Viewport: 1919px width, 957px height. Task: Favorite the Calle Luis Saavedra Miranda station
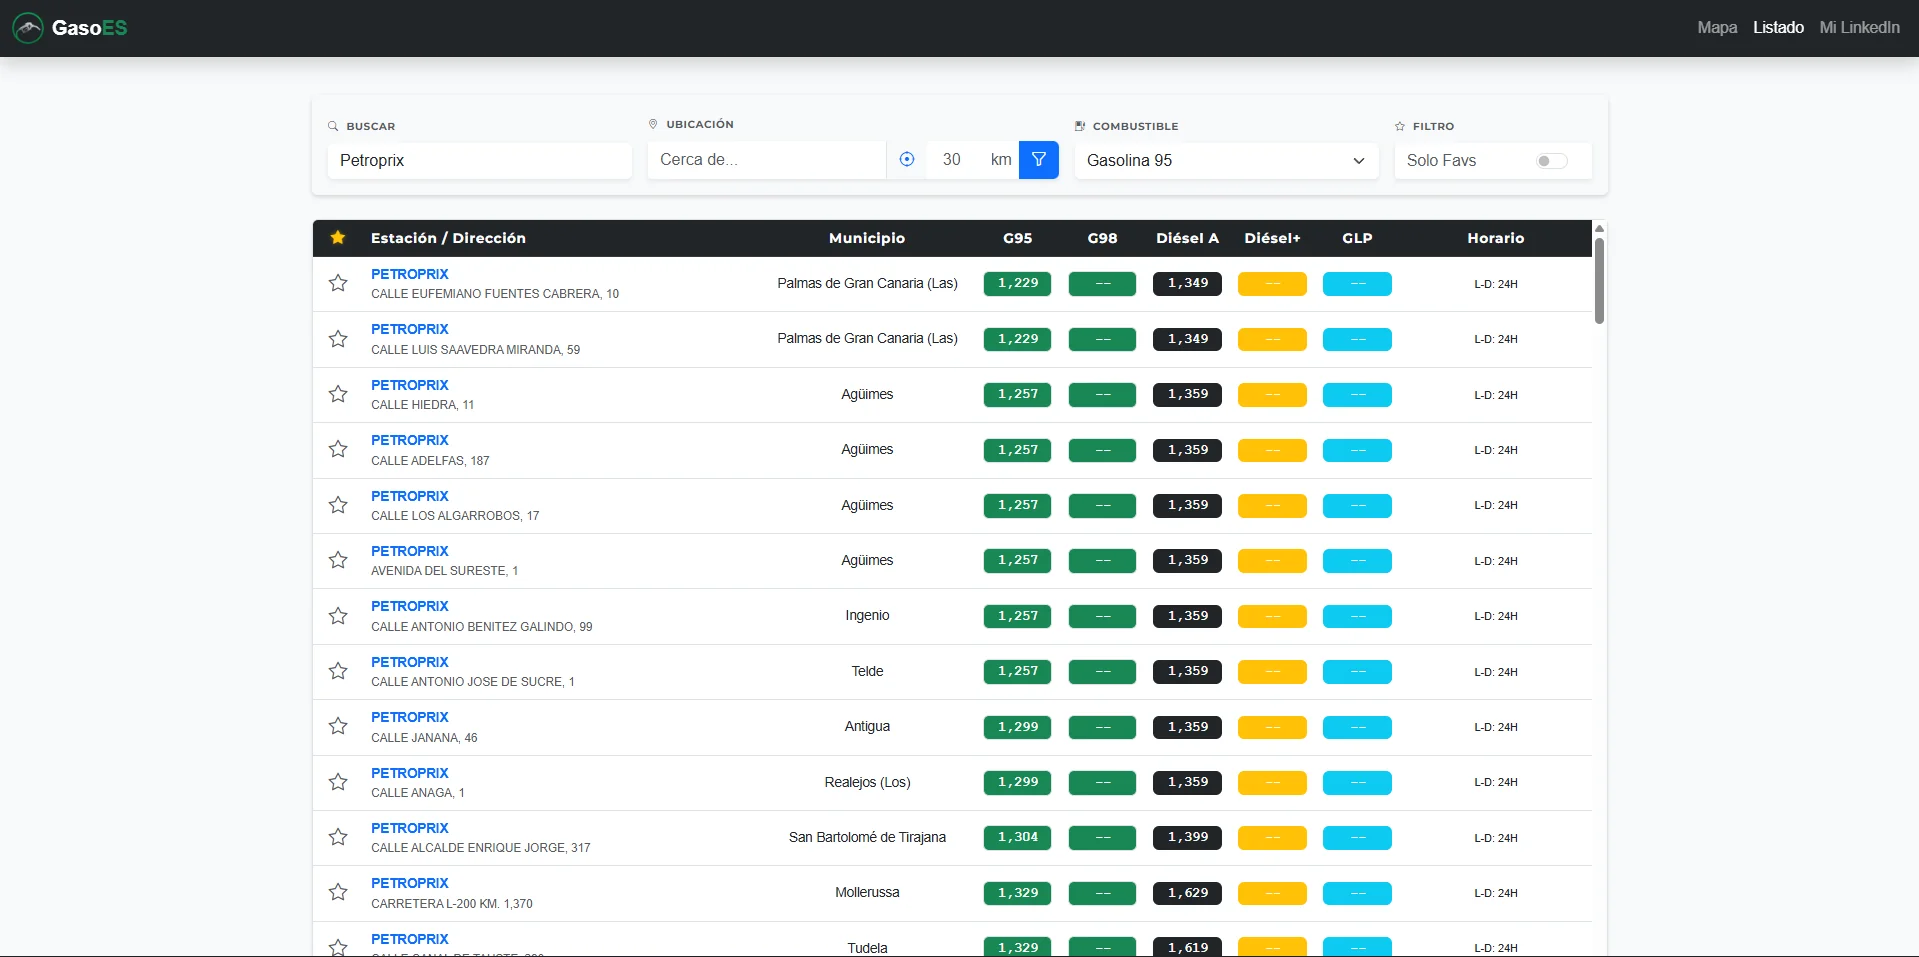coord(338,339)
